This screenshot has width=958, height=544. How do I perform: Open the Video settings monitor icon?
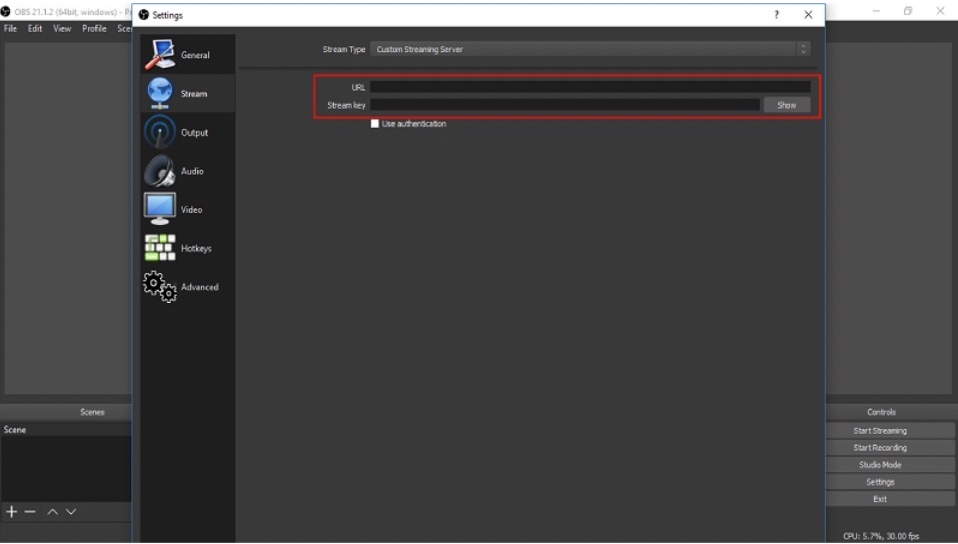pyautogui.click(x=160, y=209)
